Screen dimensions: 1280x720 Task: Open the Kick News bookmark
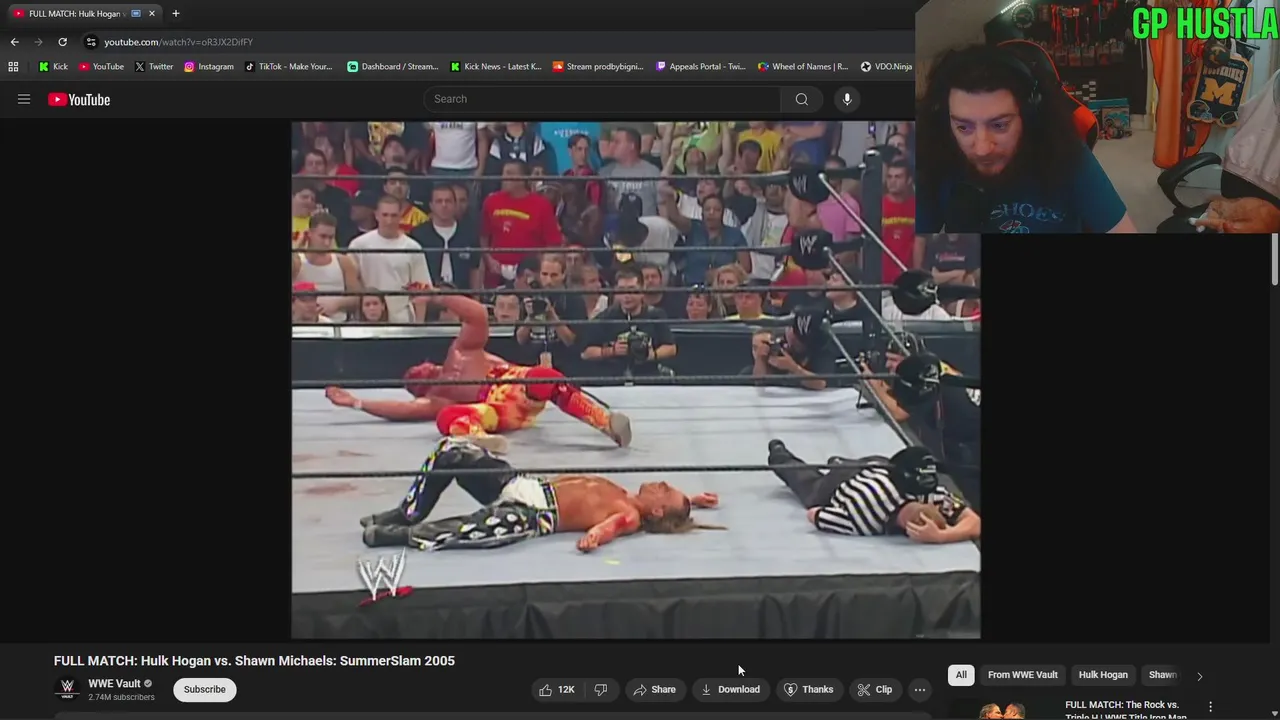(x=495, y=67)
